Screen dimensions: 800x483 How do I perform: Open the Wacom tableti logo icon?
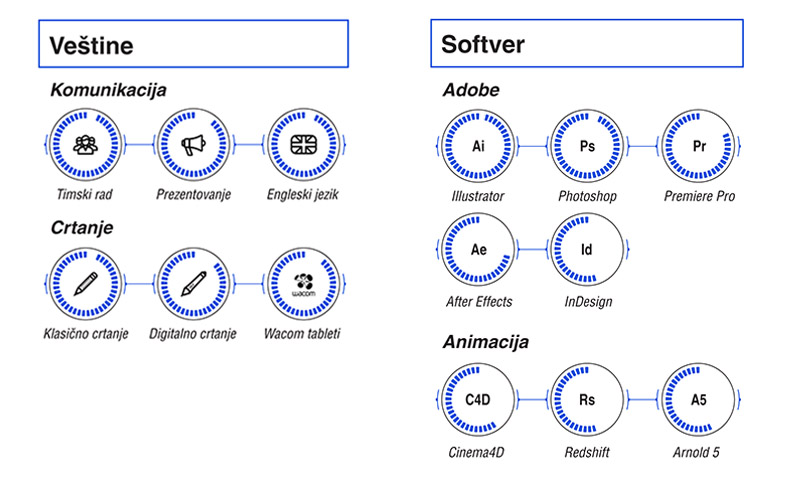(304, 285)
